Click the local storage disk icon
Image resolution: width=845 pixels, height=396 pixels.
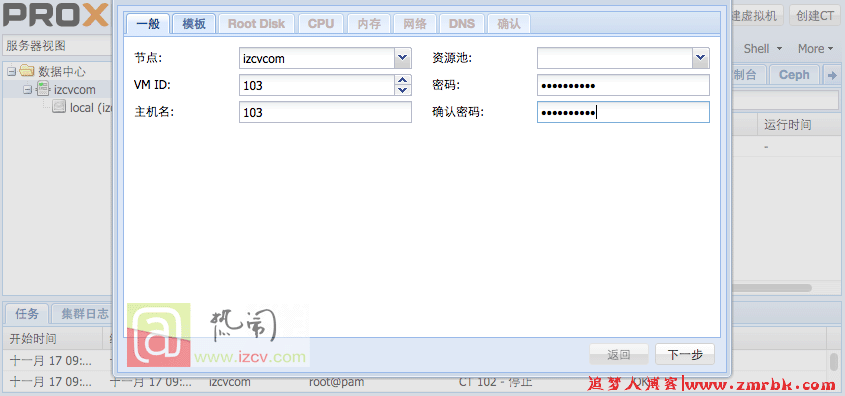(x=59, y=107)
